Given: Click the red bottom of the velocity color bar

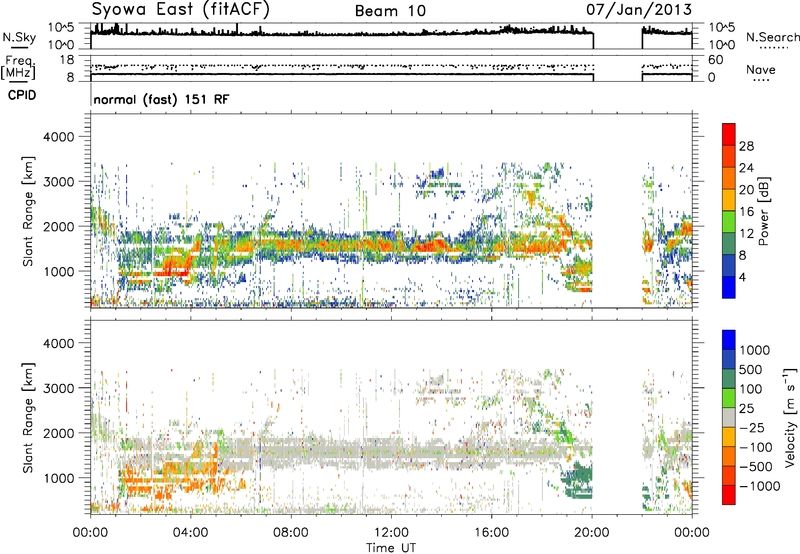Looking at the screenshot, I should 729,495.
